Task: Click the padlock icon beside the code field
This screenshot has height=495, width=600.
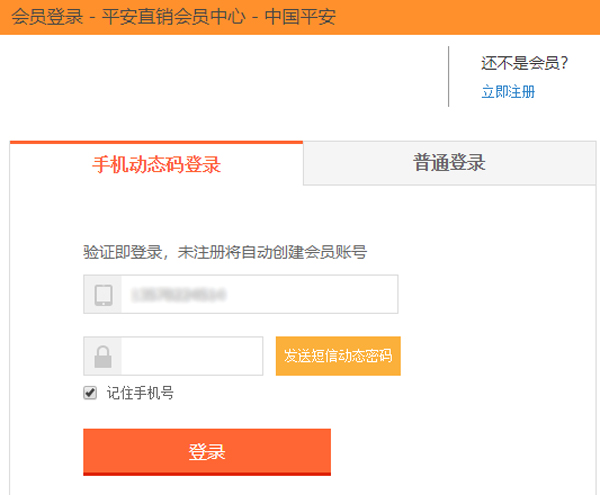Action: 103,356
